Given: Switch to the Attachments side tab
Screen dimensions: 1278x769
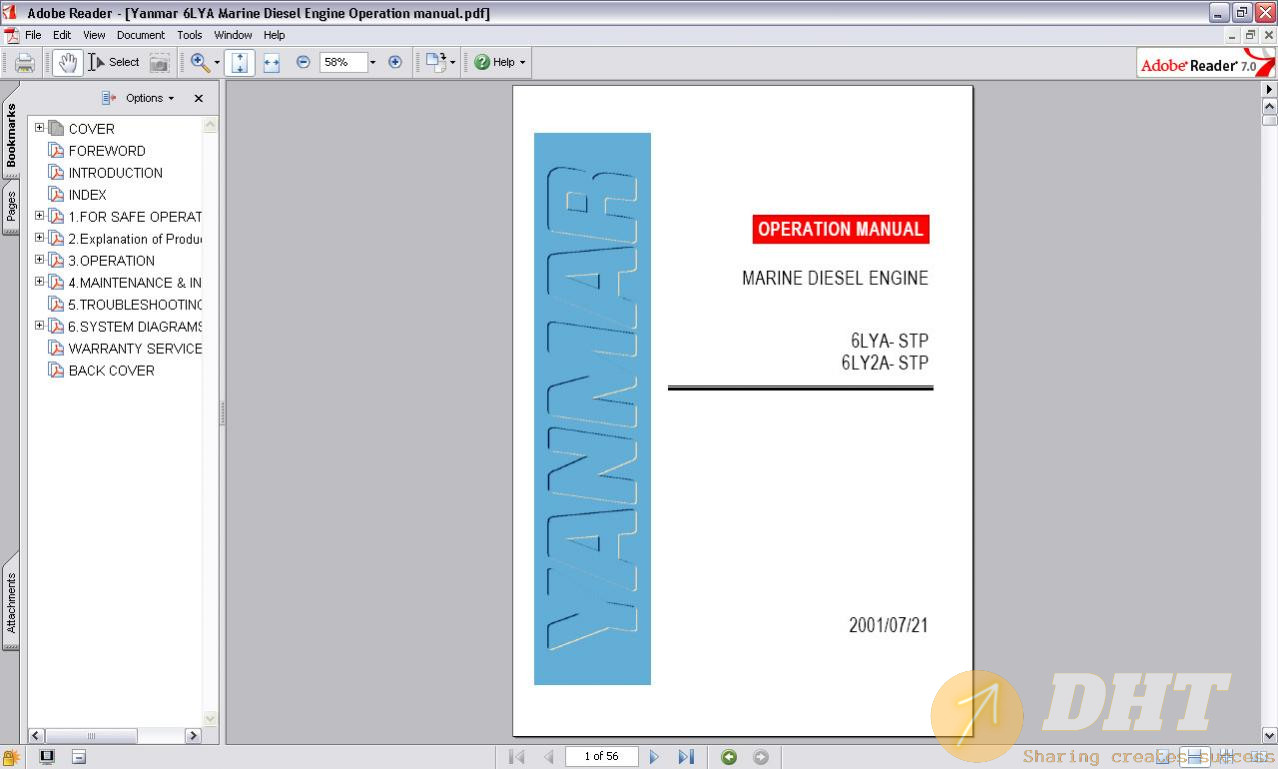Looking at the screenshot, I should (x=11, y=602).
